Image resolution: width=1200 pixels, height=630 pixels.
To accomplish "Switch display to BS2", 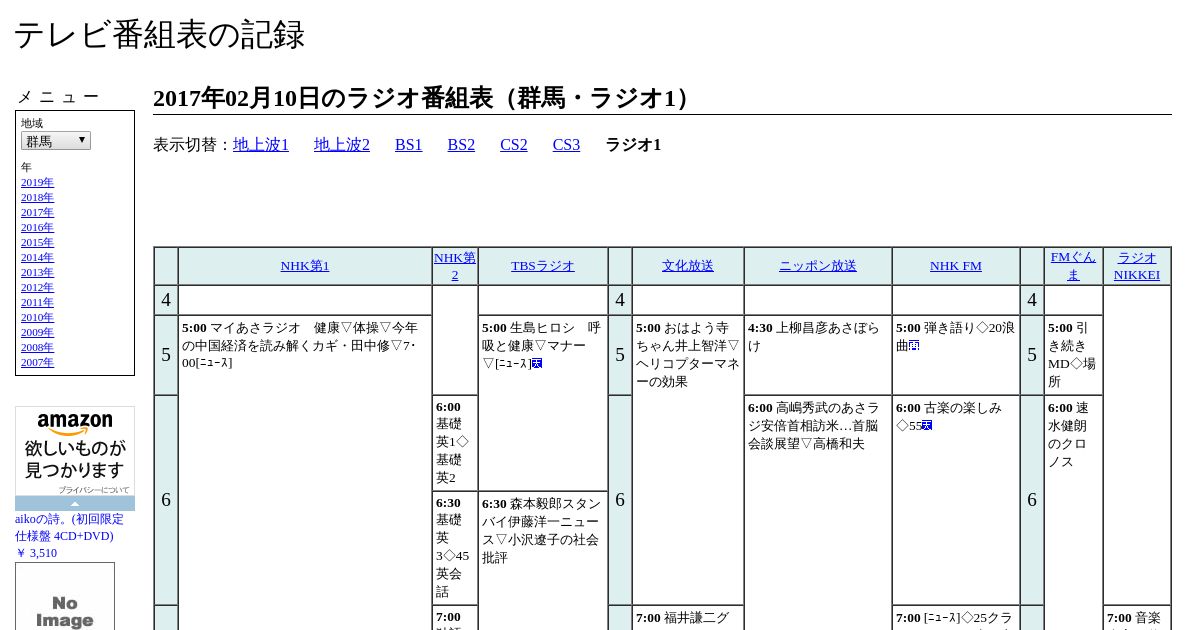I will tap(461, 145).
